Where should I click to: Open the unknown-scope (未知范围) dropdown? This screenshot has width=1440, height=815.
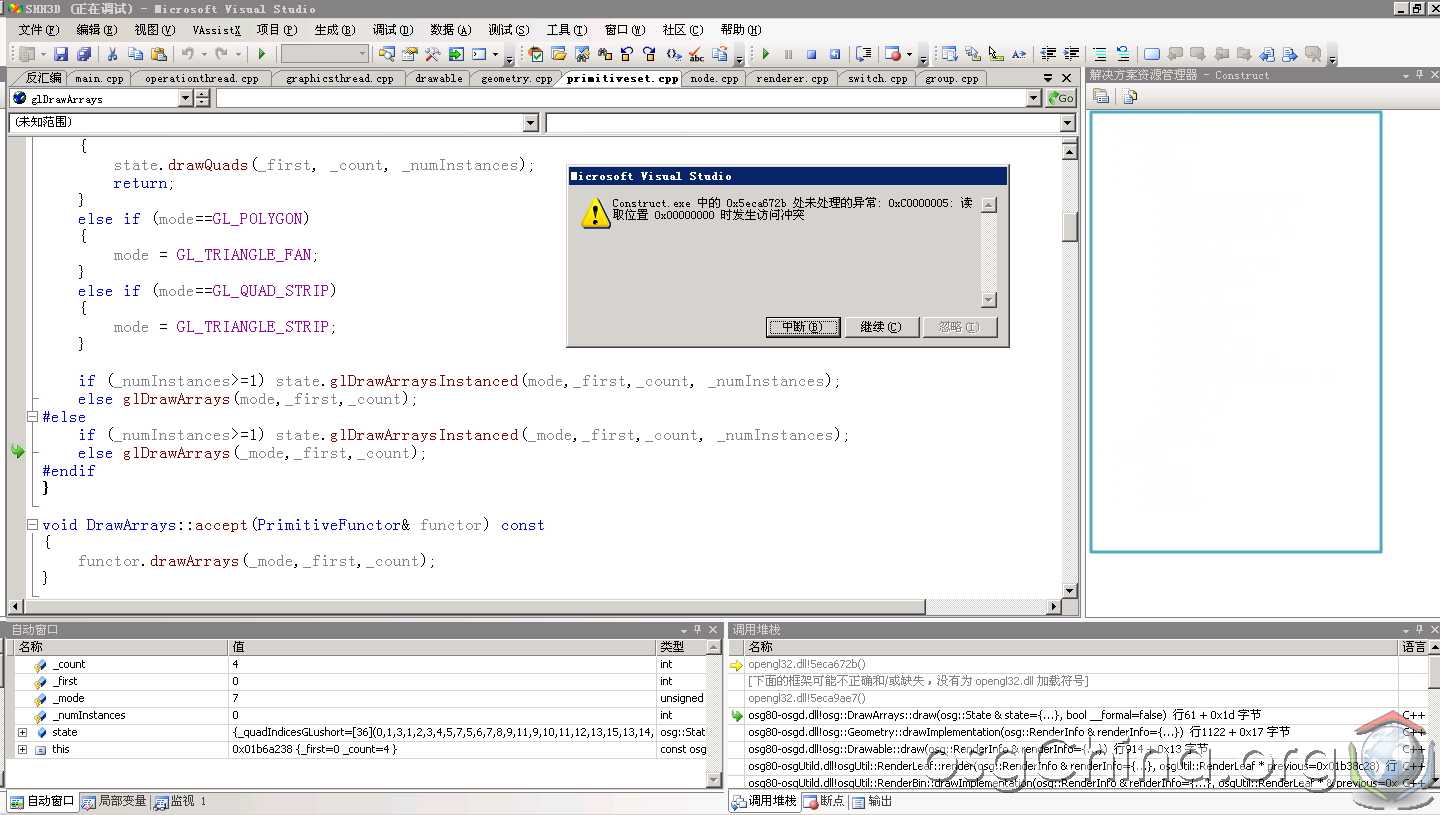531,122
